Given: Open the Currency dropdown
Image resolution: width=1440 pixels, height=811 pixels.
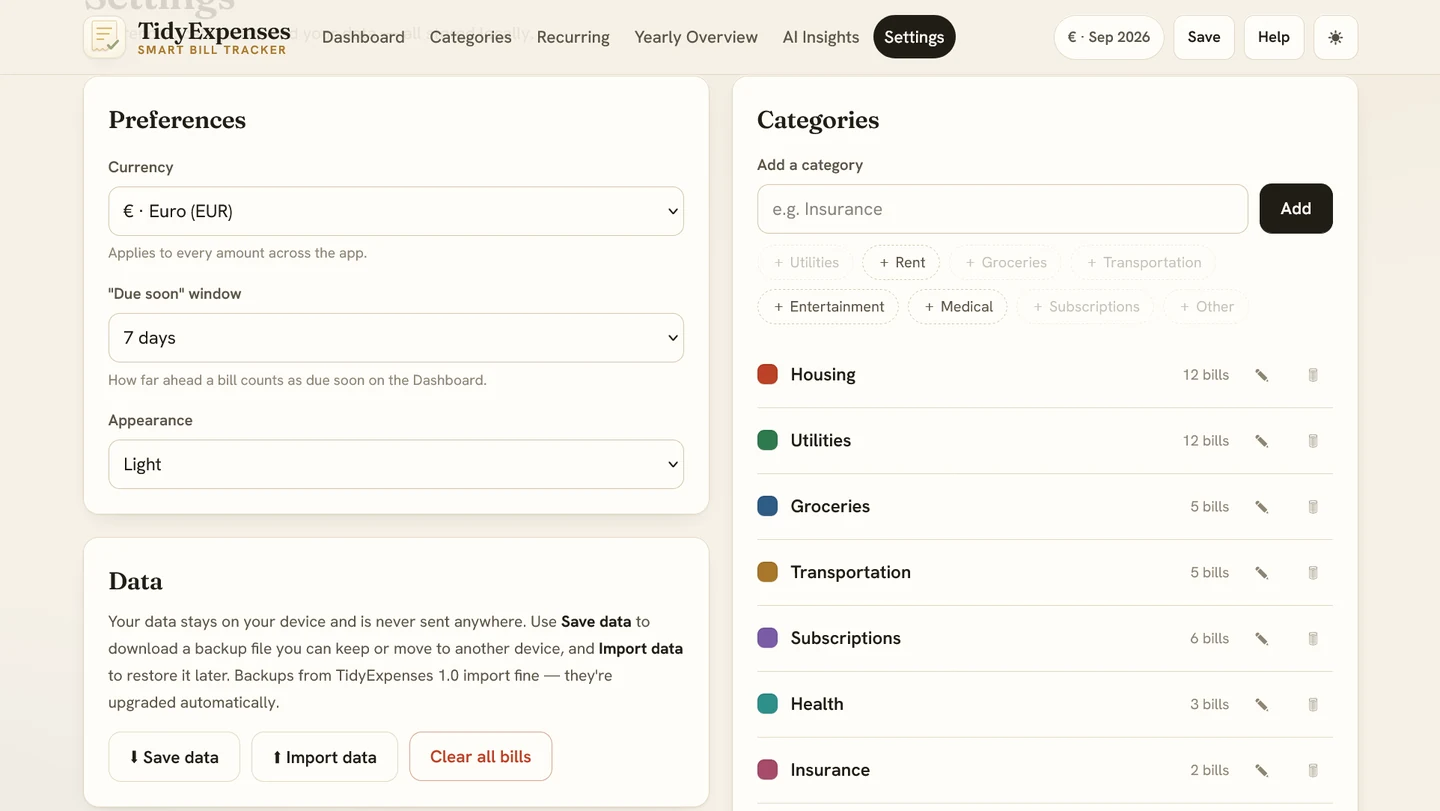Looking at the screenshot, I should pyautogui.click(x=396, y=211).
